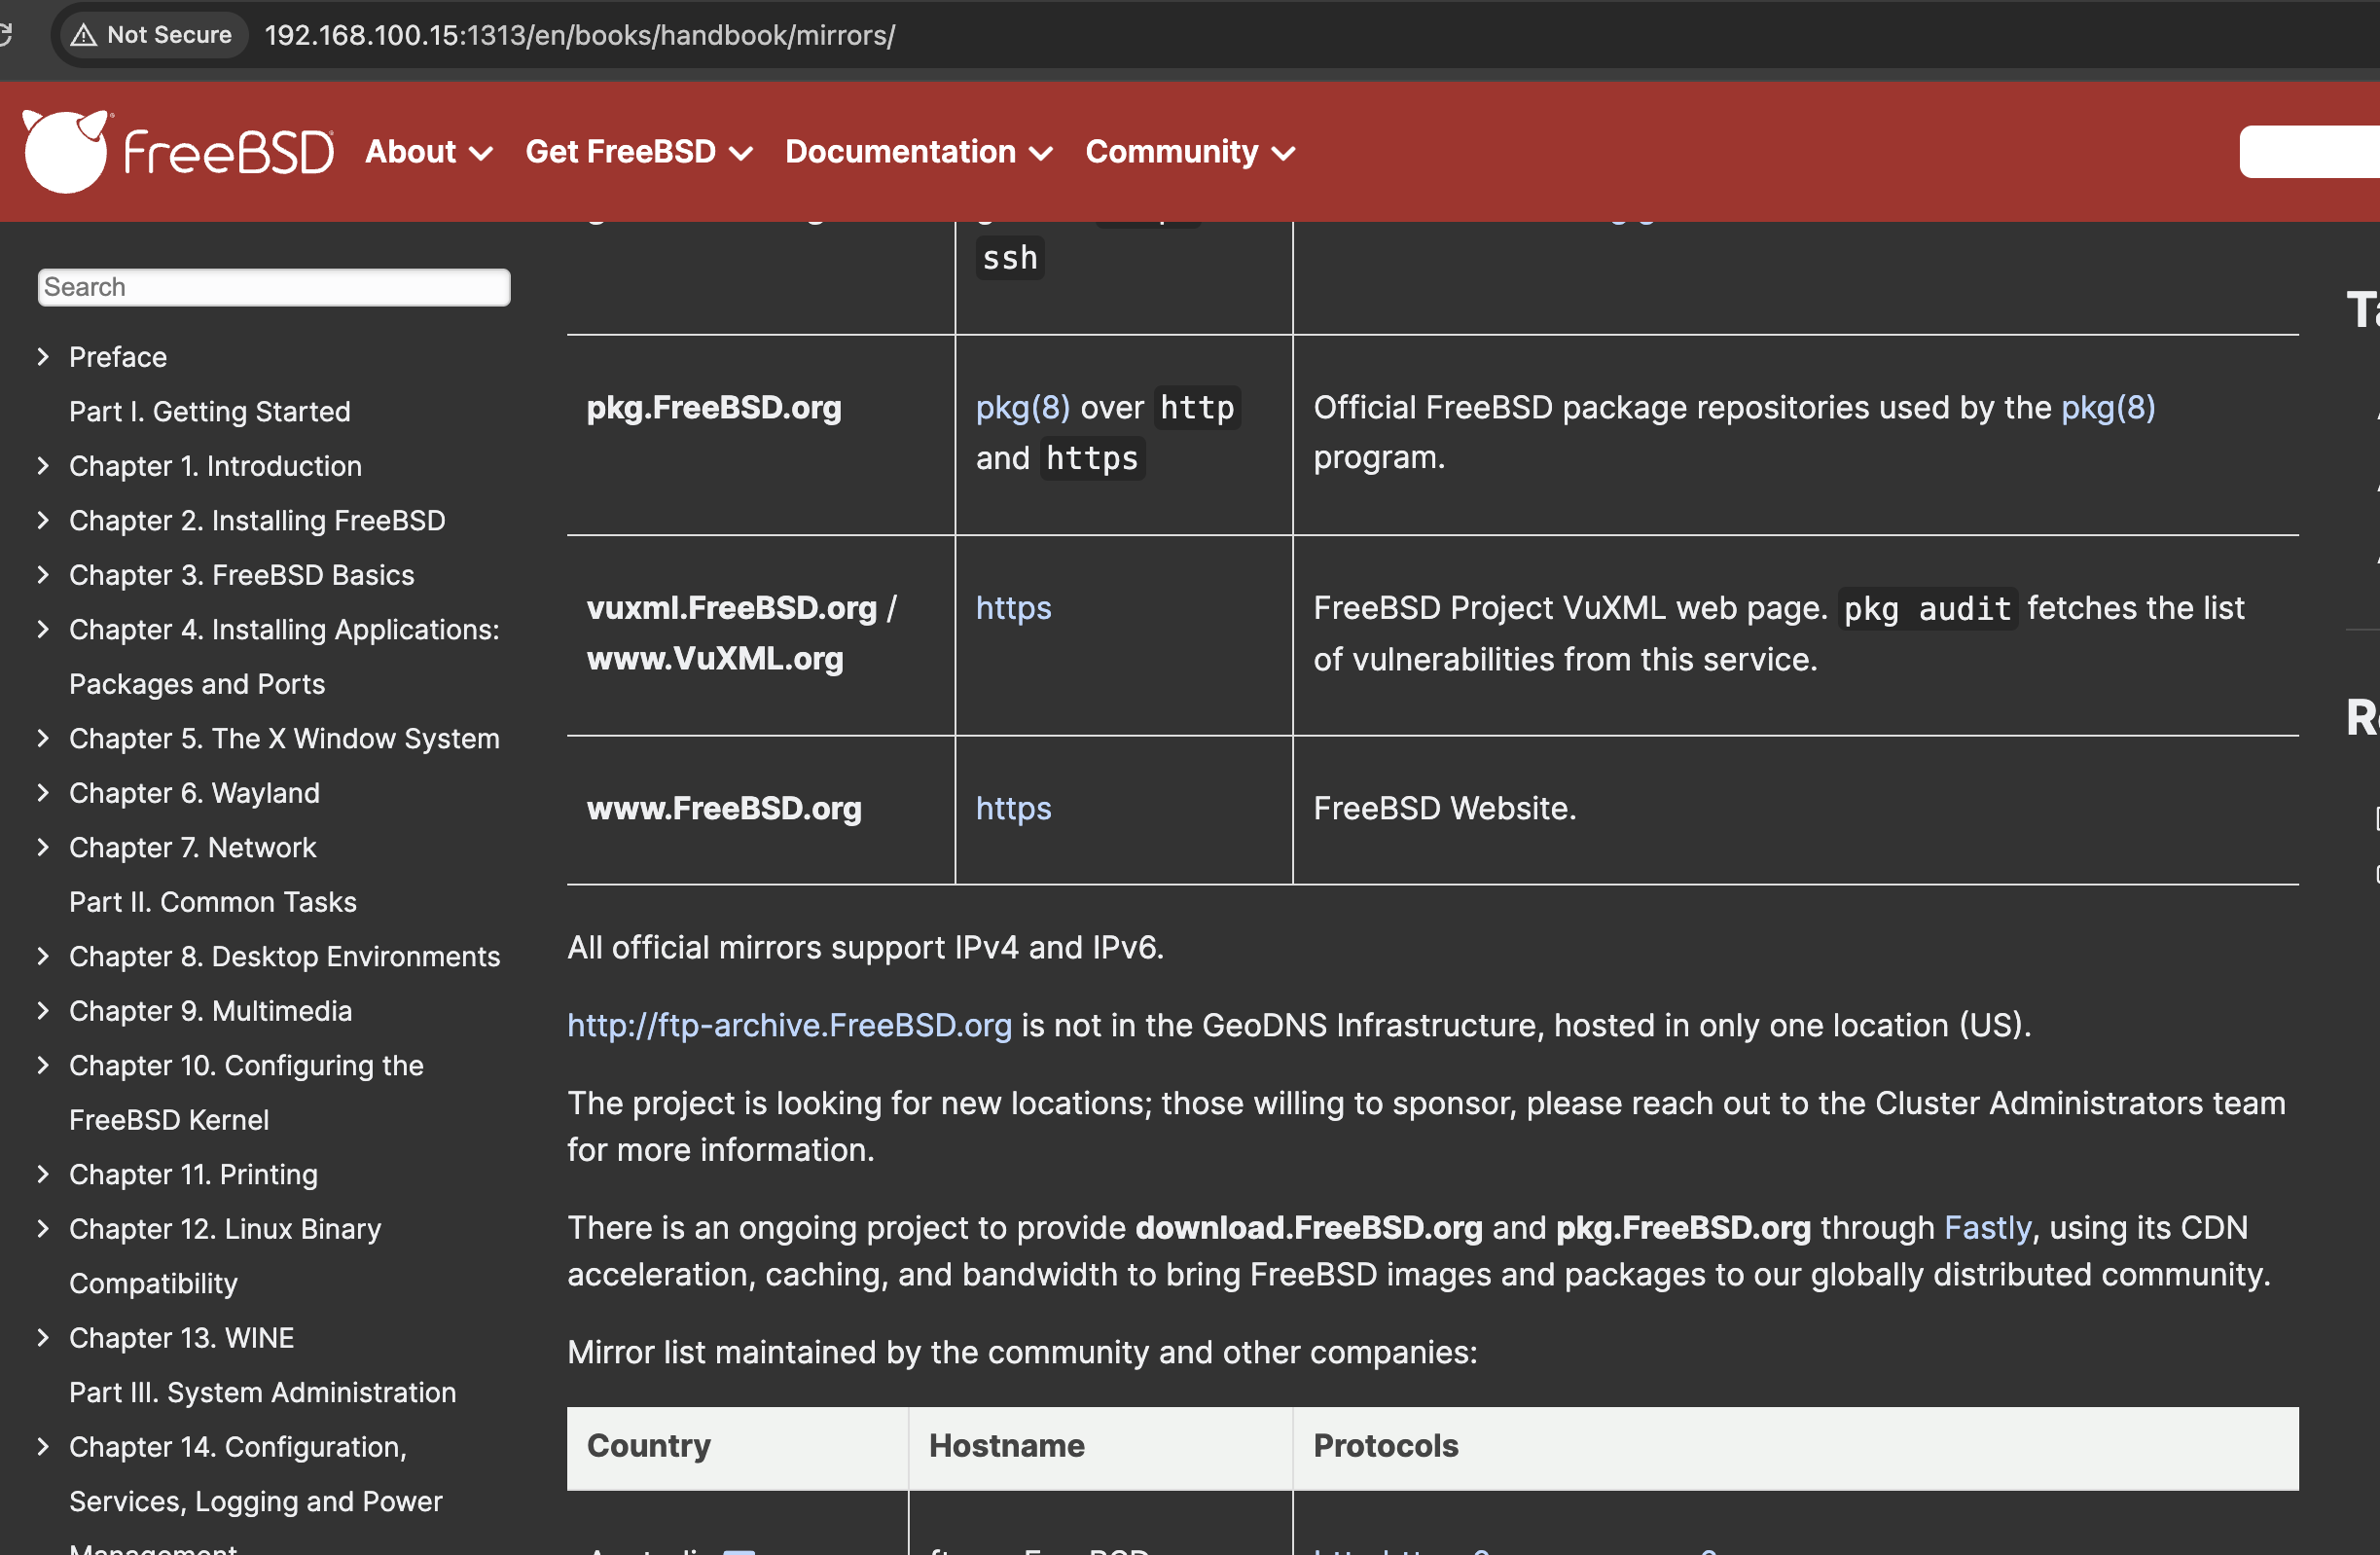Click the sidebar Search field

pos(274,287)
